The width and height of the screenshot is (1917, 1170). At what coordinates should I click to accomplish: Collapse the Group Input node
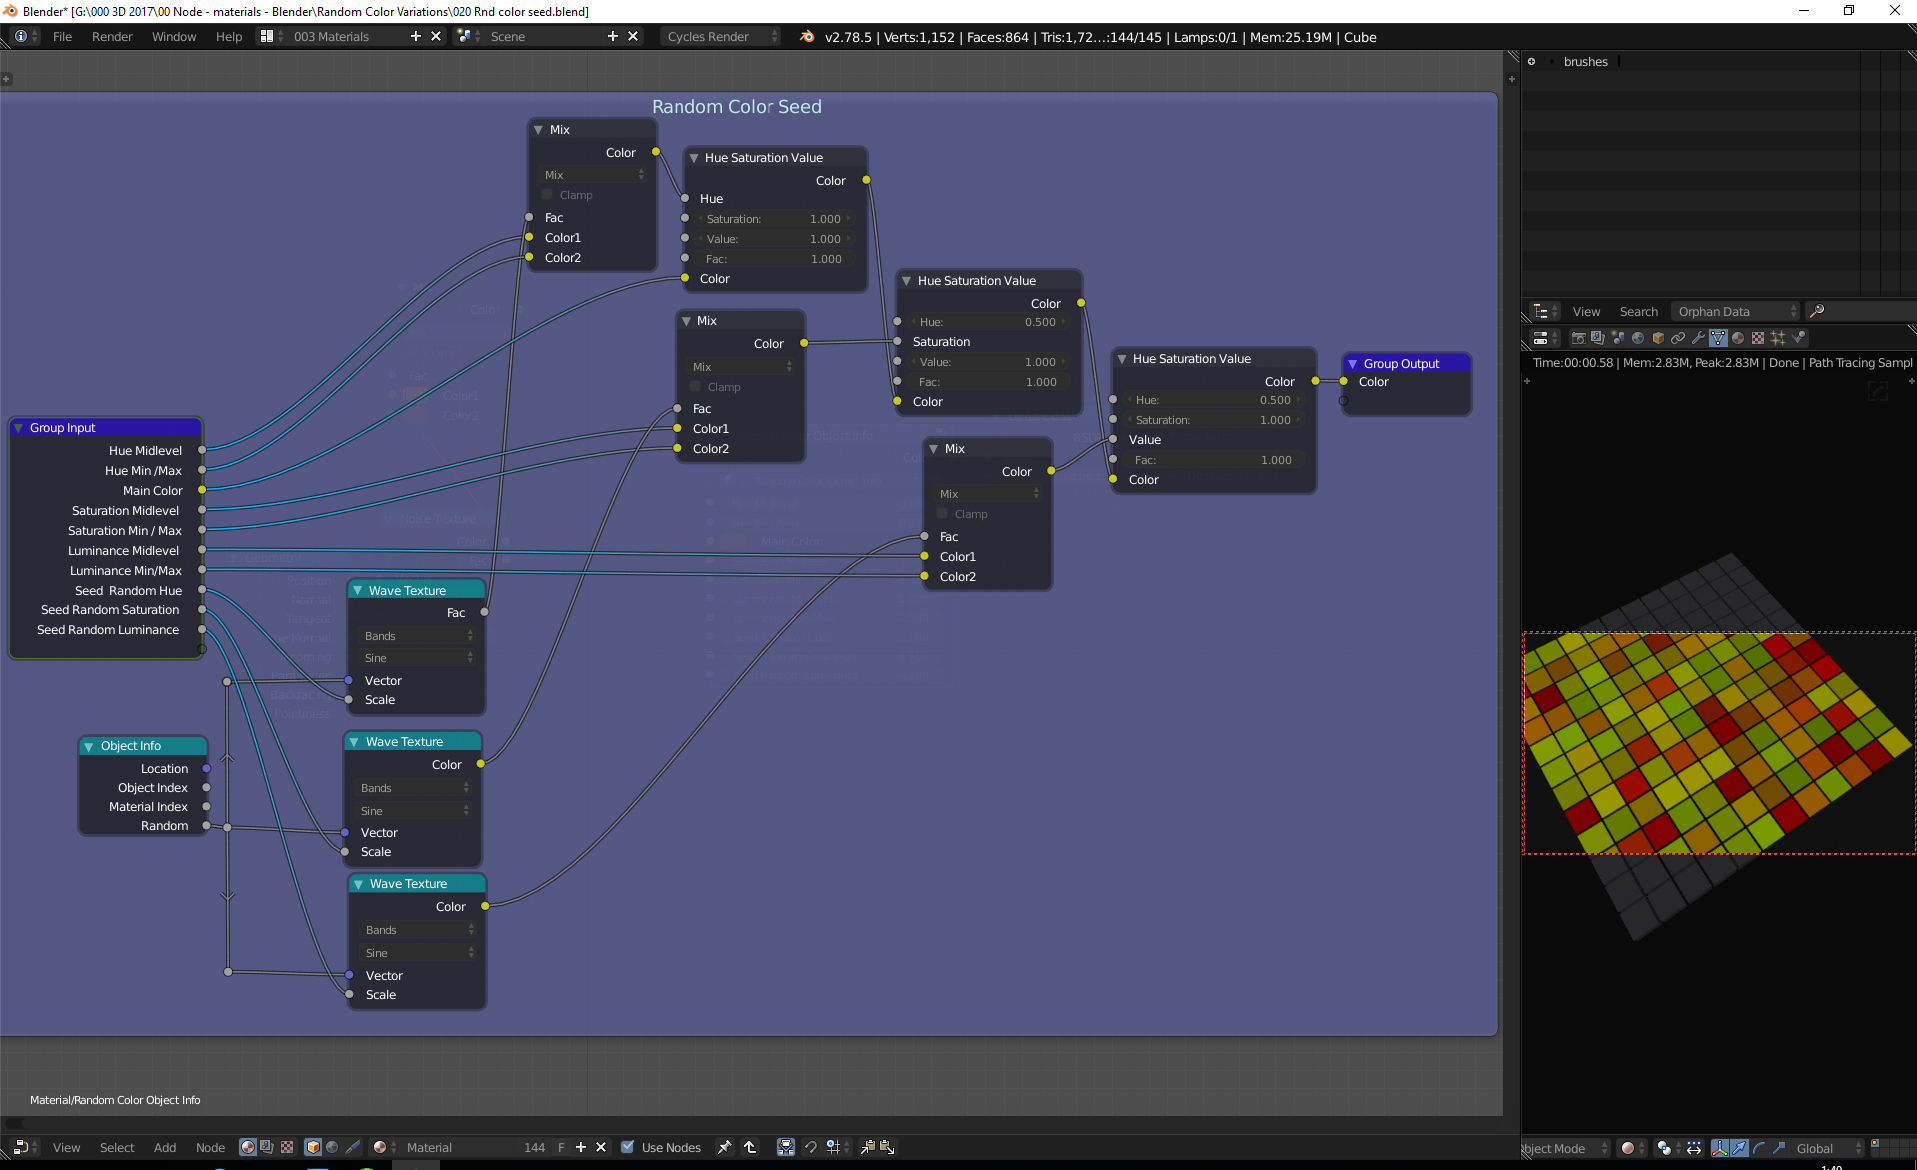tap(18, 428)
